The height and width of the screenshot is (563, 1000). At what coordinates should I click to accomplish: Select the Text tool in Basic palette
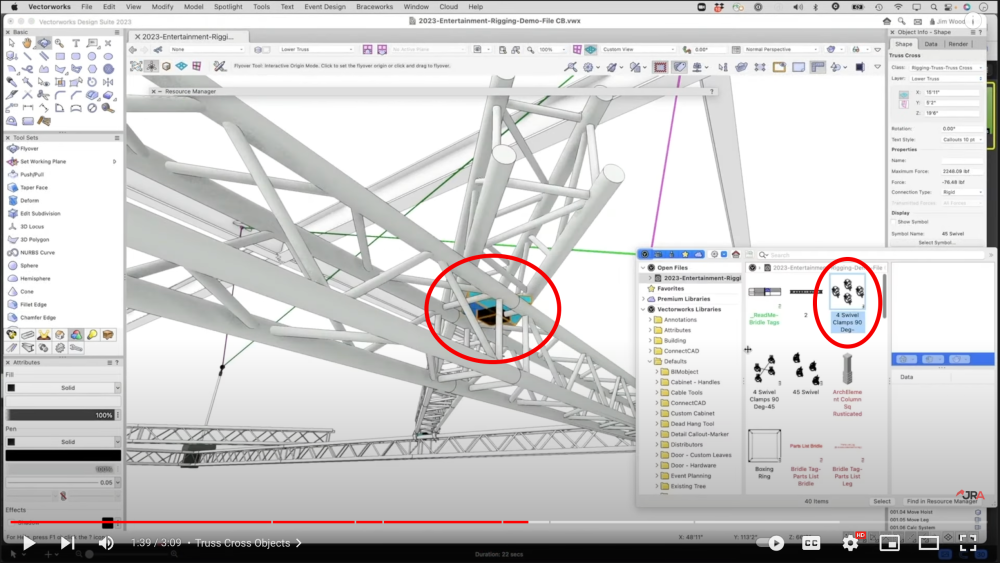click(x=75, y=44)
